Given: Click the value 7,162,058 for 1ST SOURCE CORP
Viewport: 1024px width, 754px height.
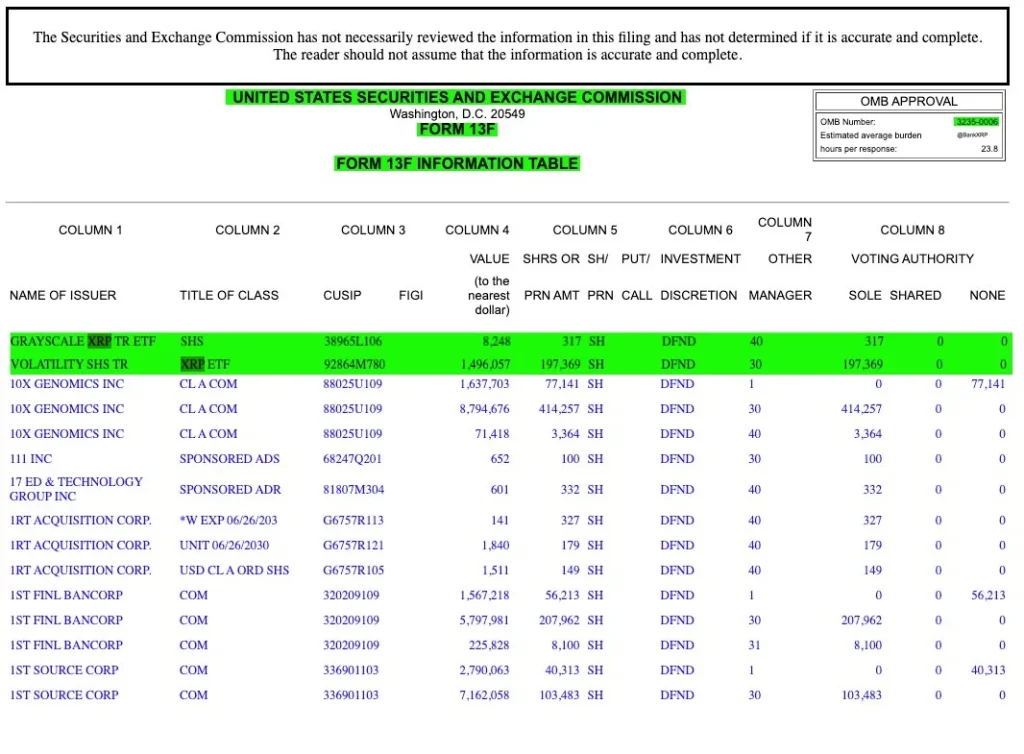Looking at the screenshot, I should coord(485,695).
